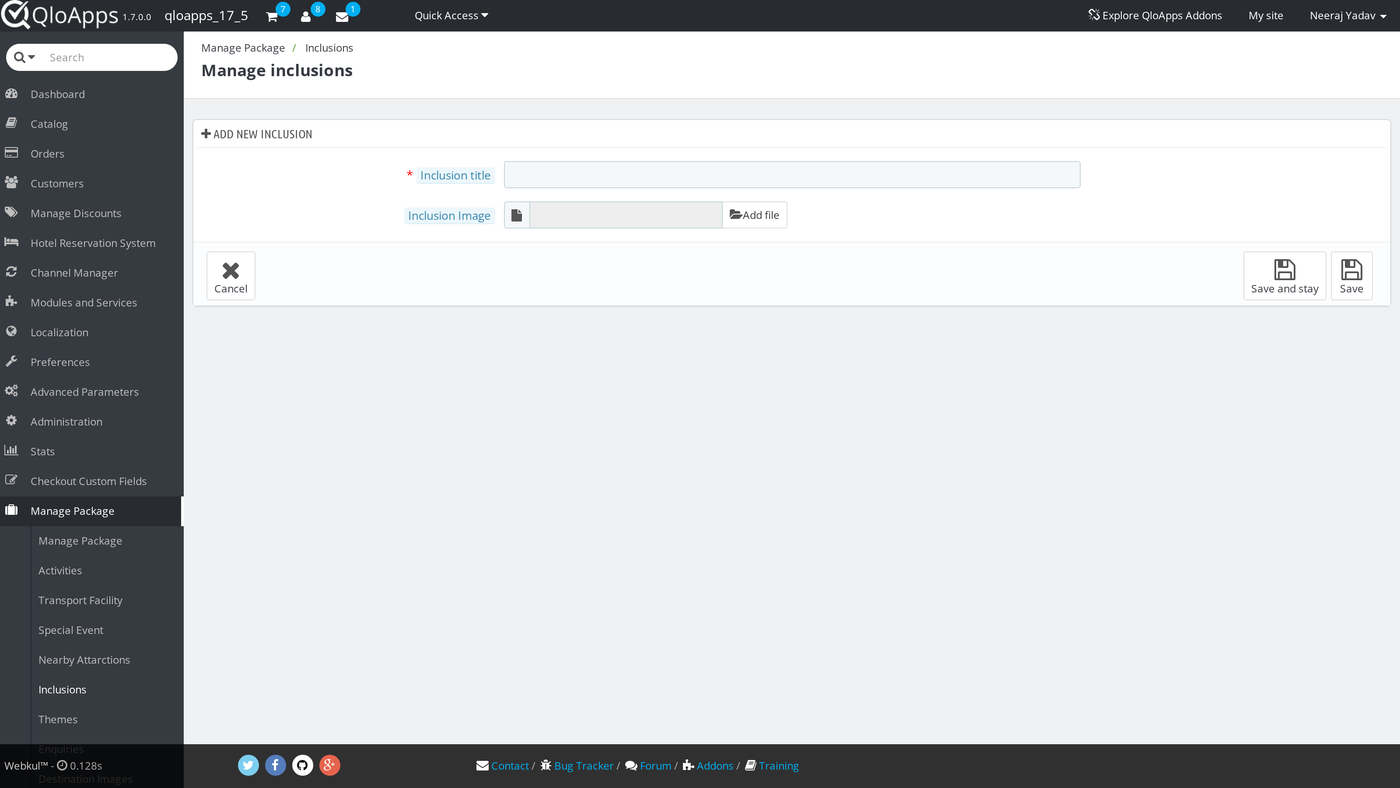Viewport: 1400px width, 788px height.
Task: Open the Twitter social icon in footer
Action: click(x=249, y=765)
